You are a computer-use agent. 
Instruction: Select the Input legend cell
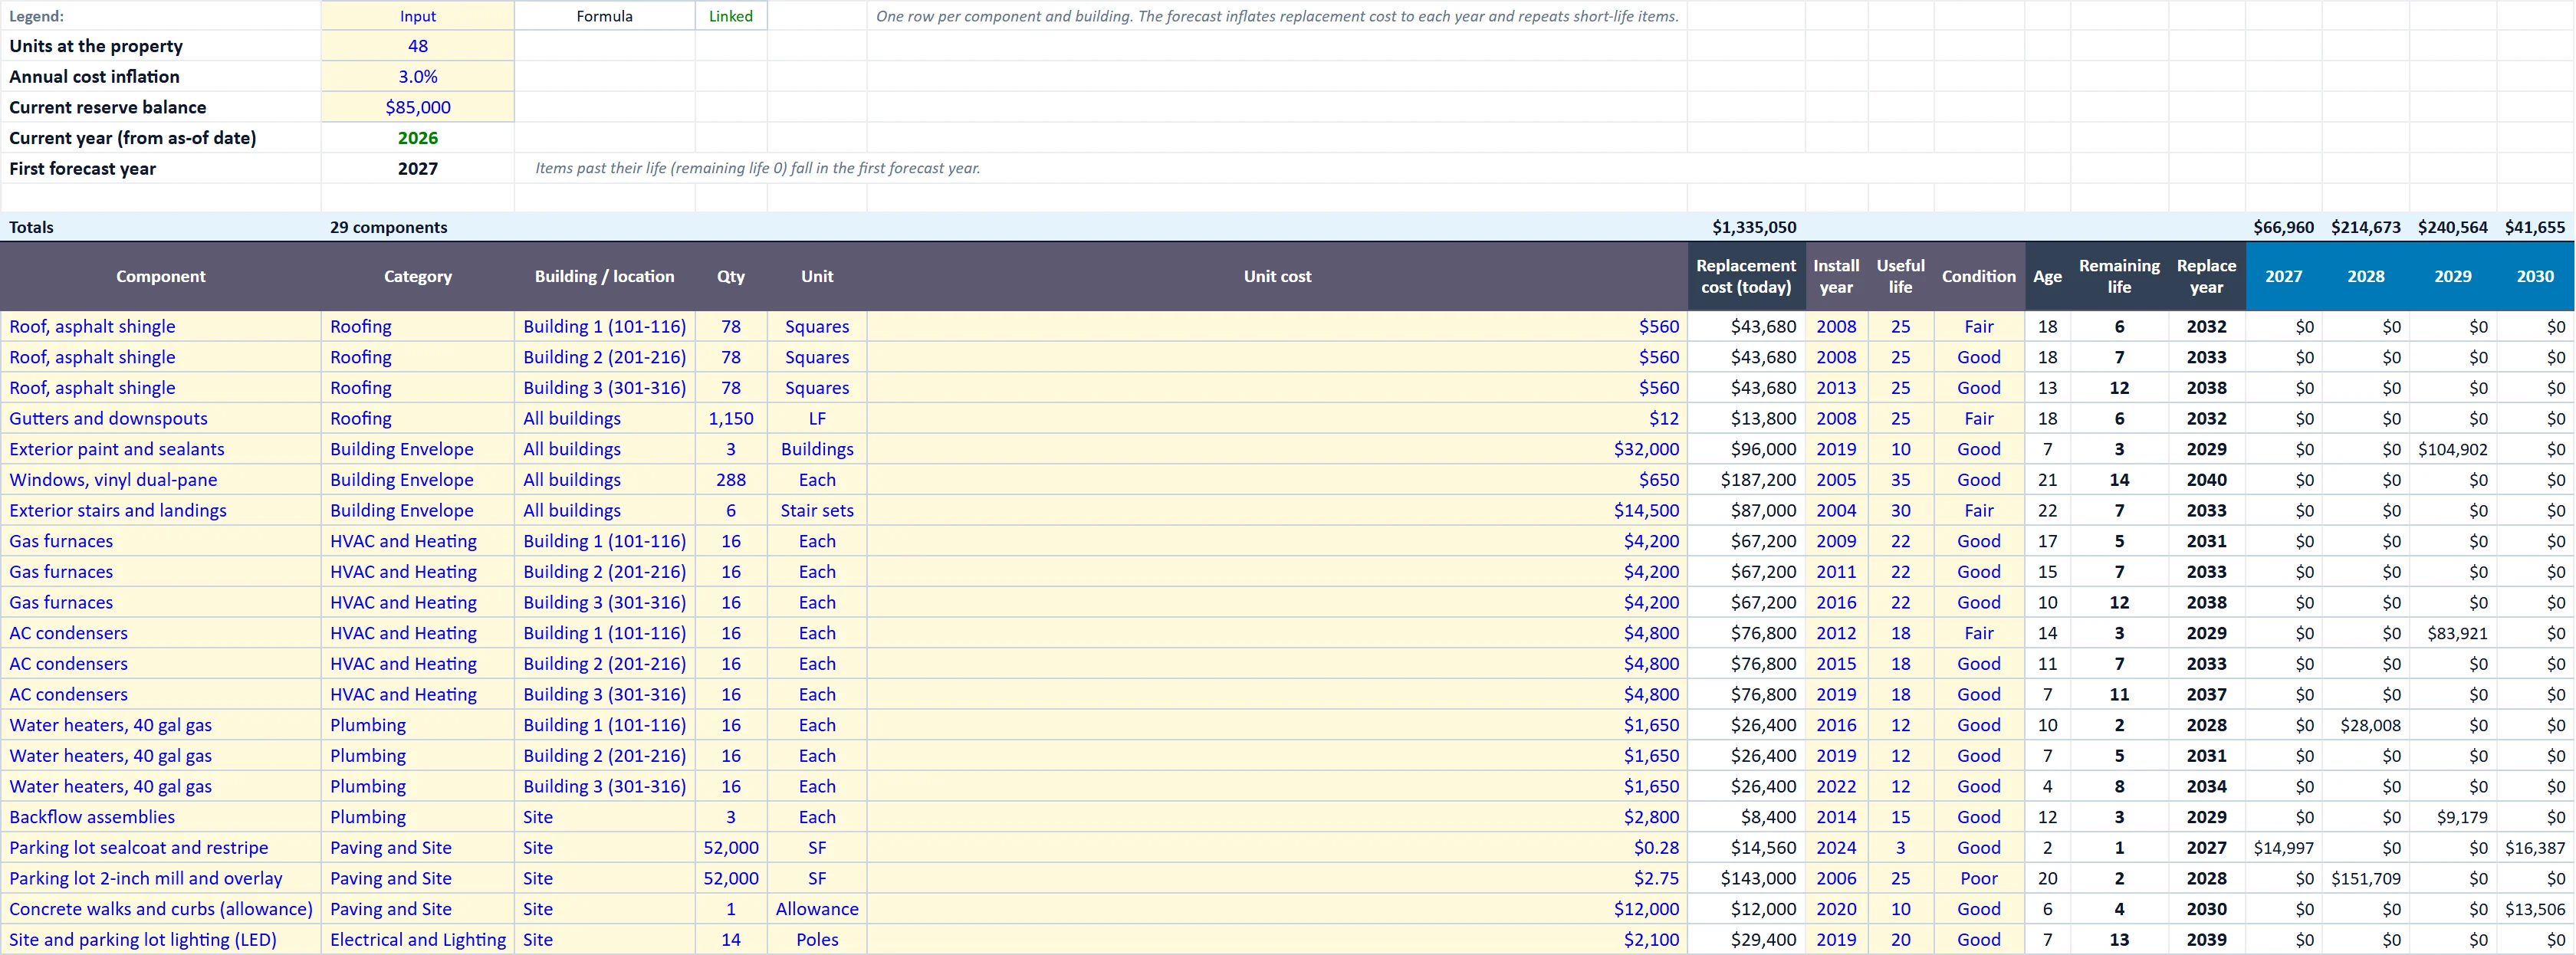pos(417,16)
